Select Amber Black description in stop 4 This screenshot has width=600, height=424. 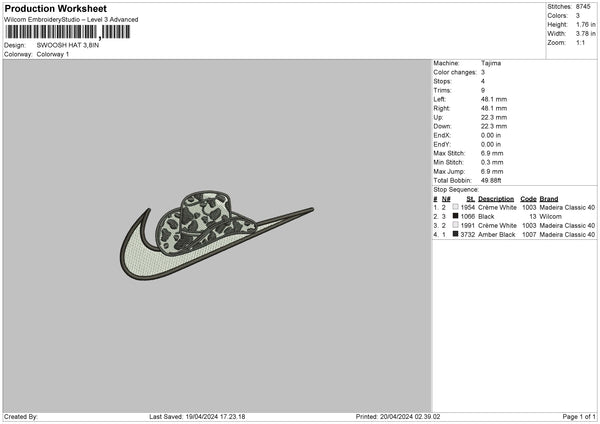(497, 235)
